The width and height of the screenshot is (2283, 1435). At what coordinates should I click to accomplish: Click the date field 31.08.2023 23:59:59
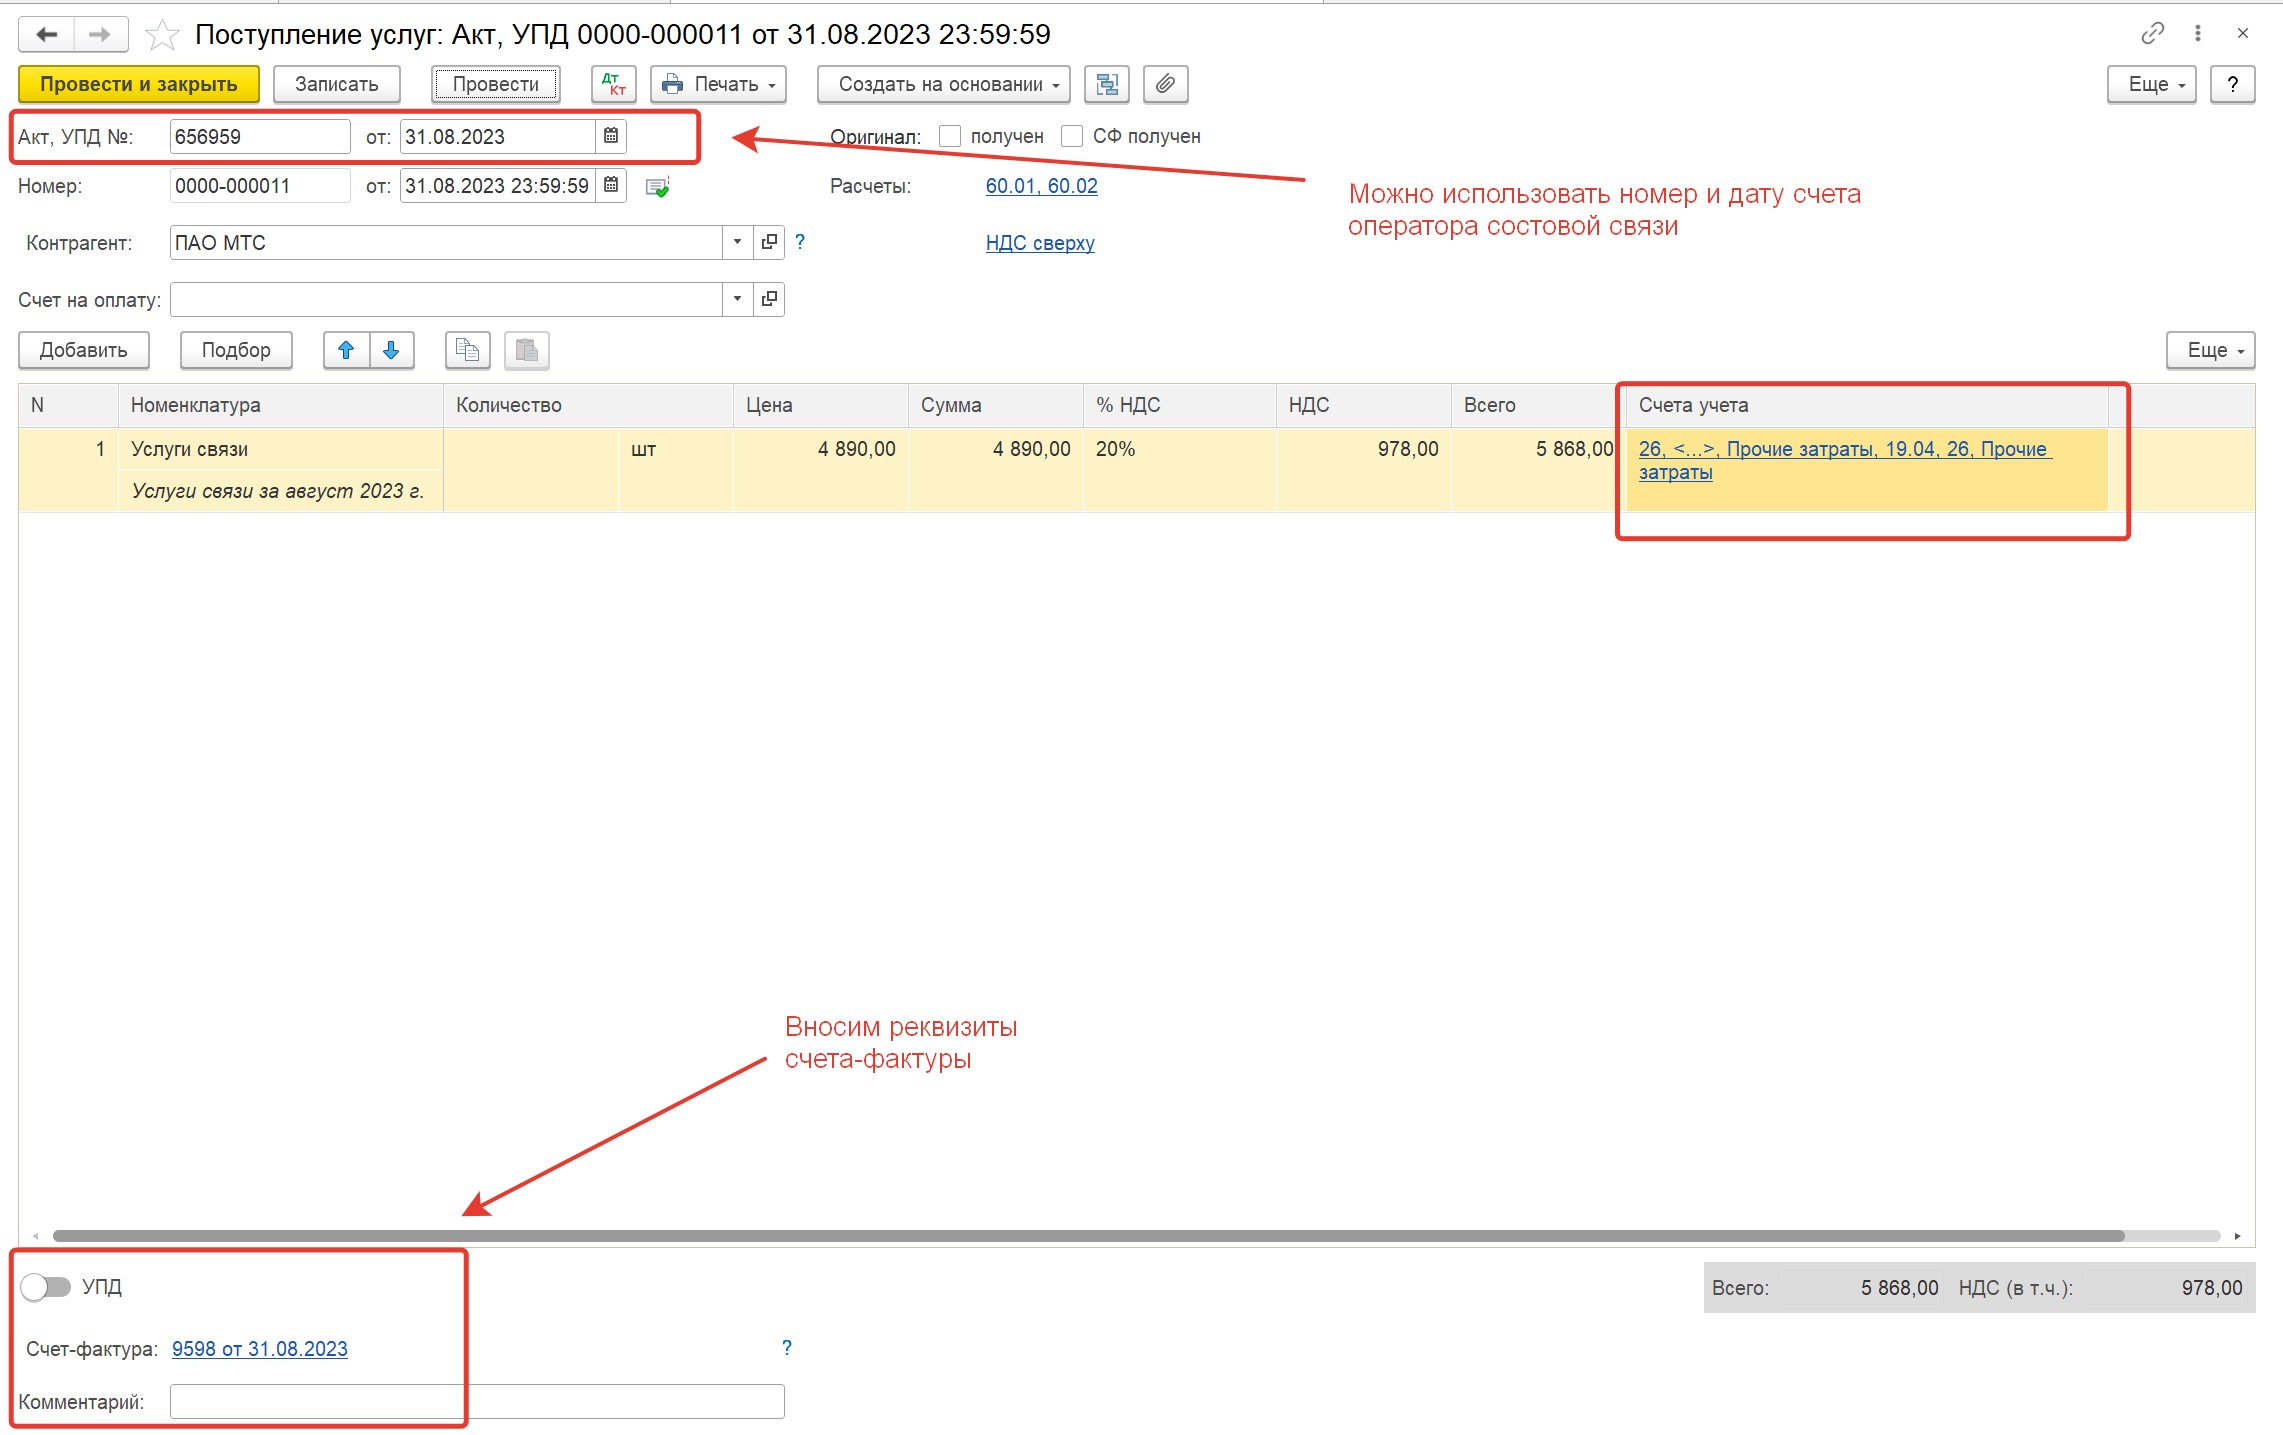[497, 185]
